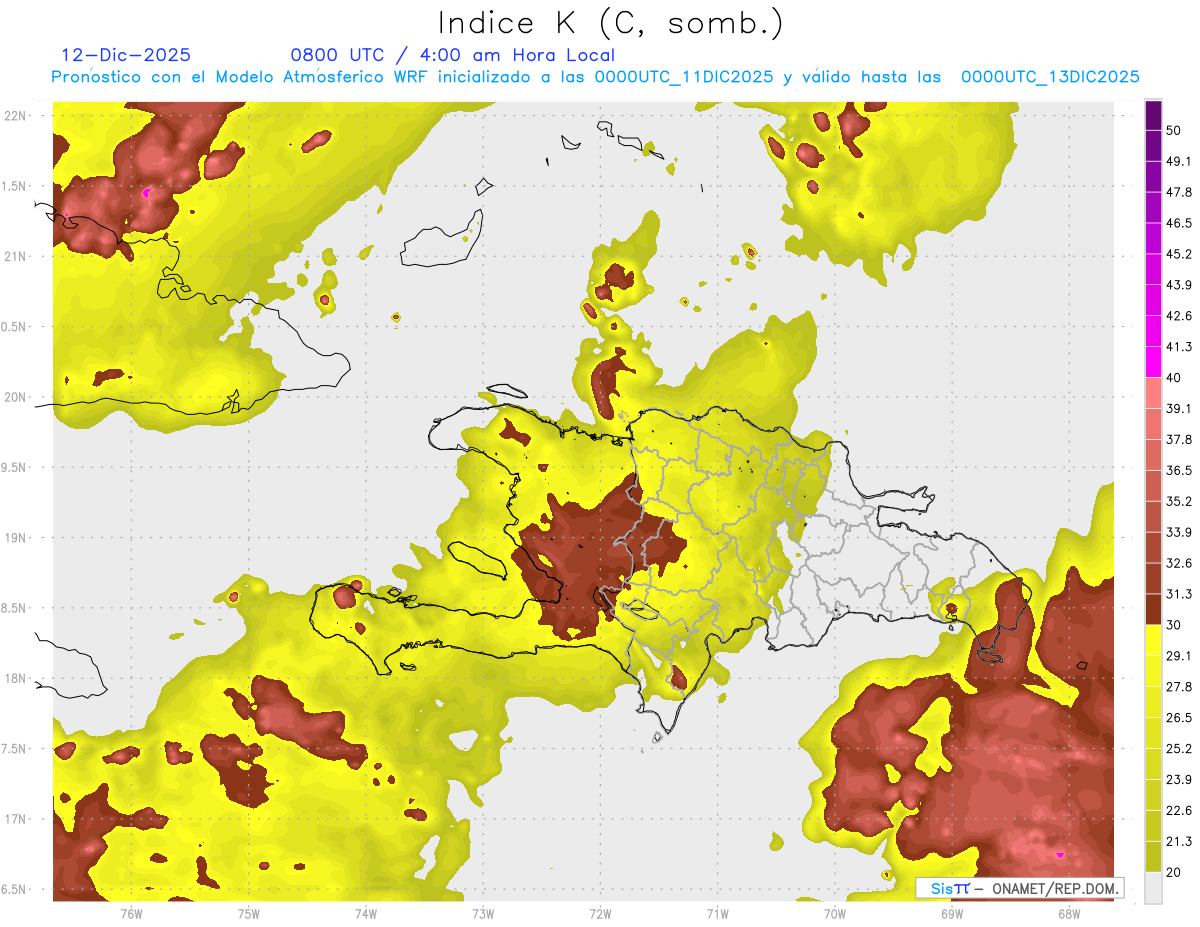Click colorbar value "40"
The width and height of the screenshot is (1200, 927).
click(x=1174, y=378)
